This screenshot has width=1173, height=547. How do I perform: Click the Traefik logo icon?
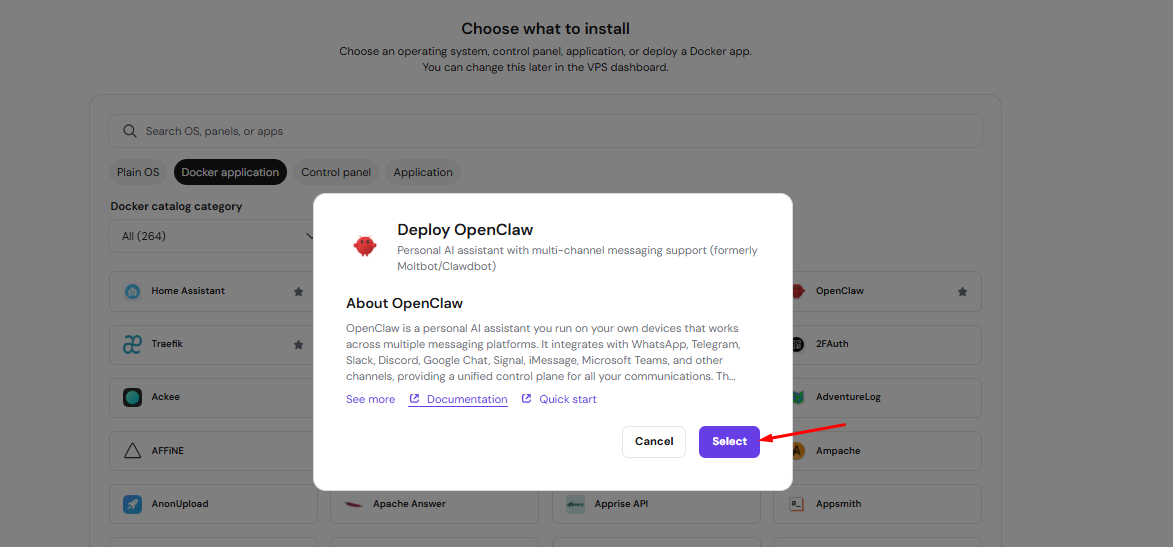click(x=132, y=344)
